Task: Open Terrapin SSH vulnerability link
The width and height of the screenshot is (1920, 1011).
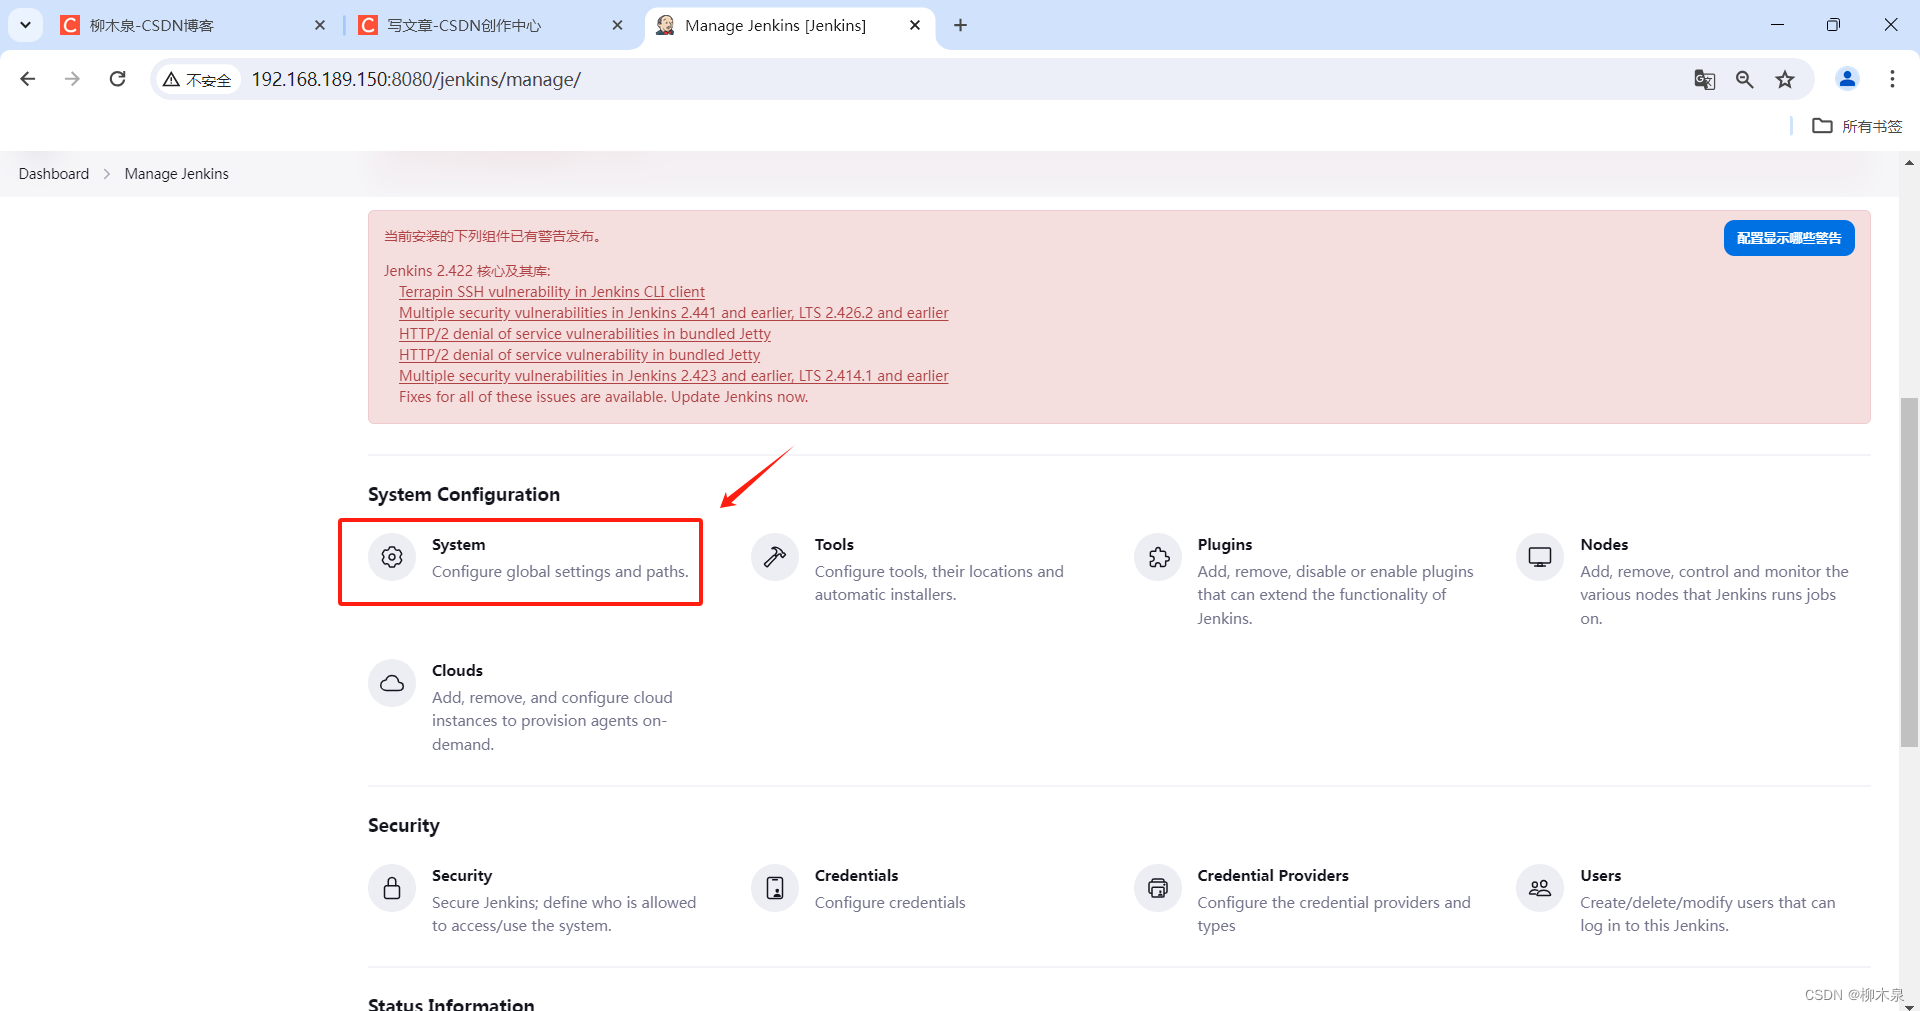Action: pos(552,292)
